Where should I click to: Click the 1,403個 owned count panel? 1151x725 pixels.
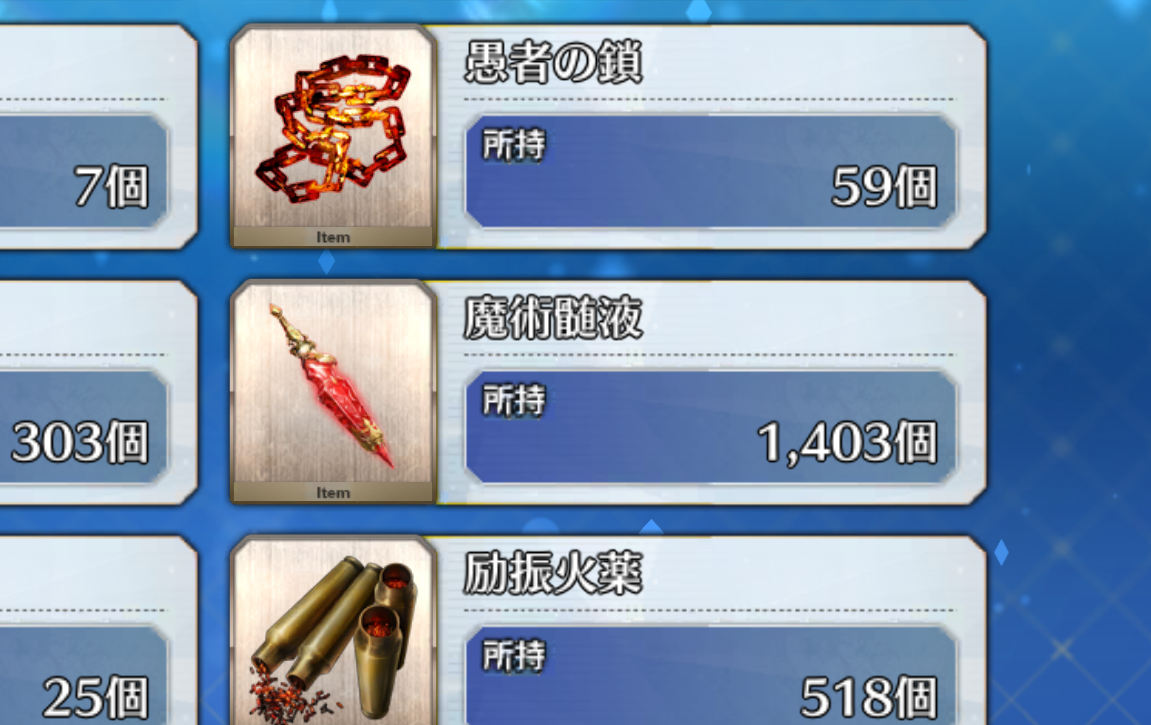711,426
